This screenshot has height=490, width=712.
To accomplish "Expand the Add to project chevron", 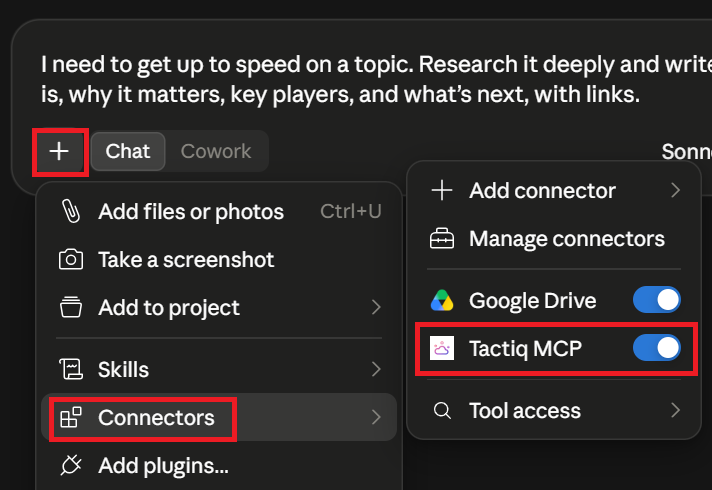I will 376,307.
